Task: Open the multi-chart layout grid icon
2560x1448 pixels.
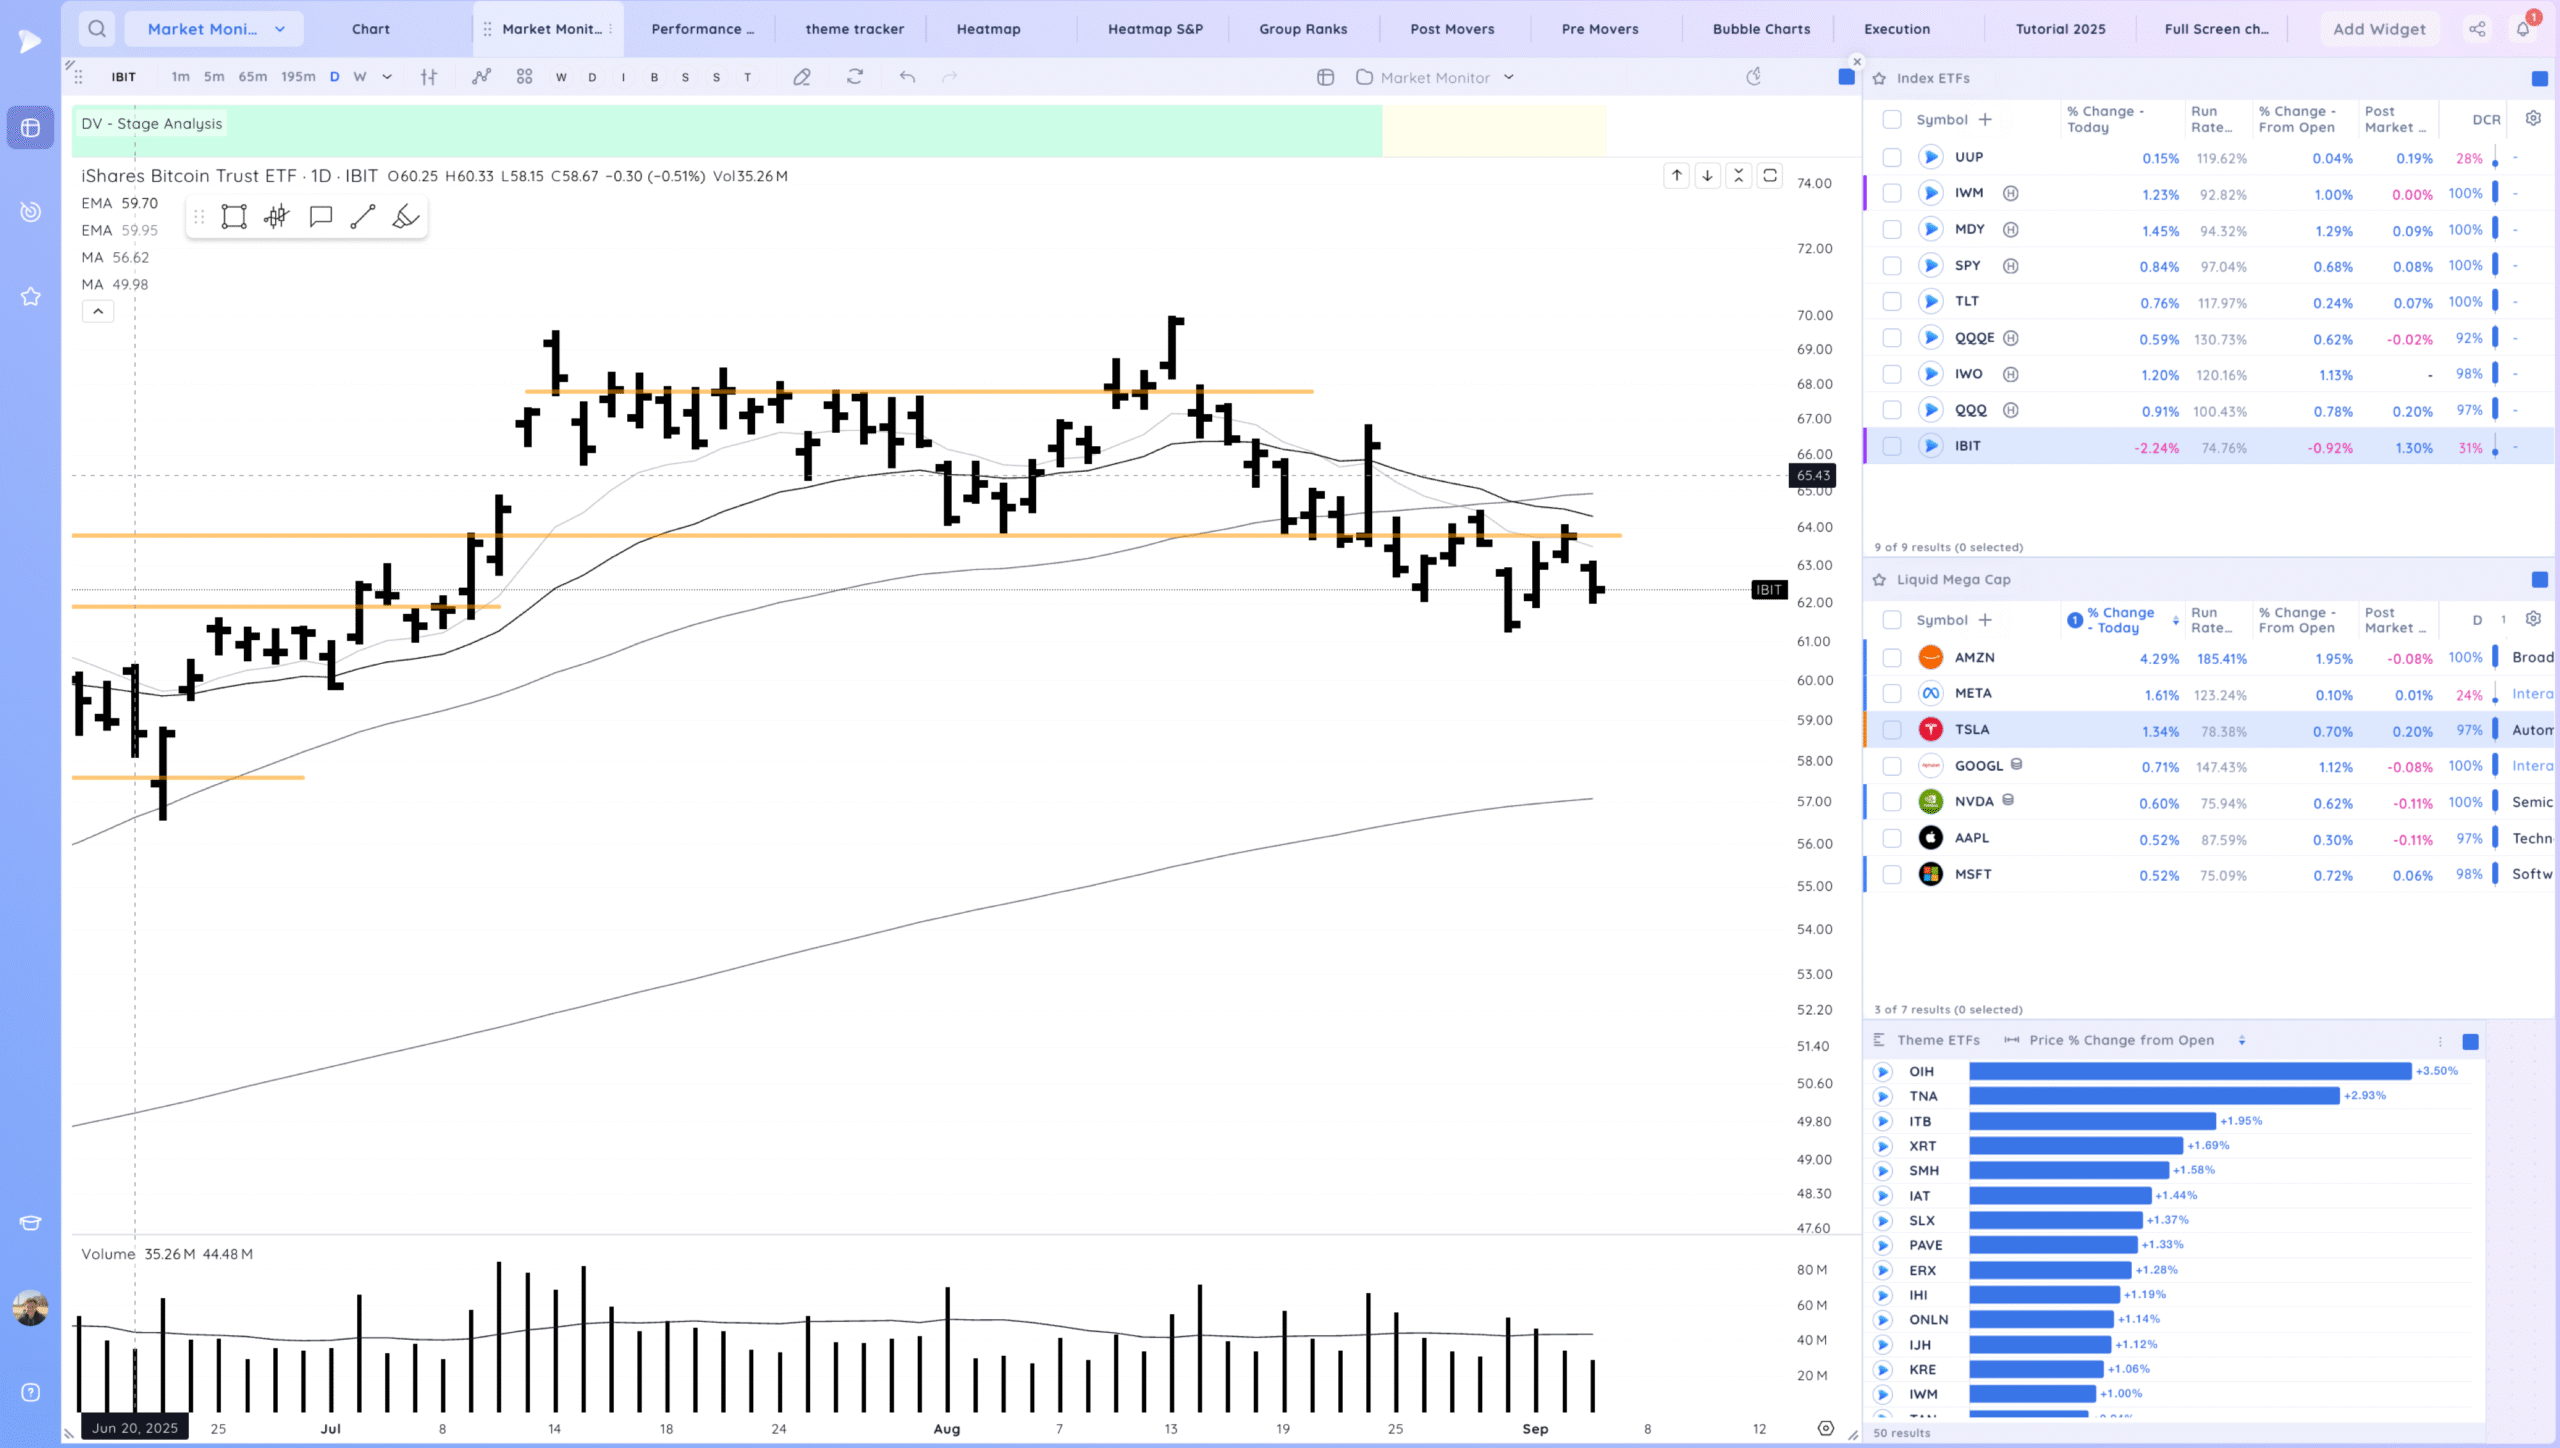Action: pyautogui.click(x=524, y=77)
